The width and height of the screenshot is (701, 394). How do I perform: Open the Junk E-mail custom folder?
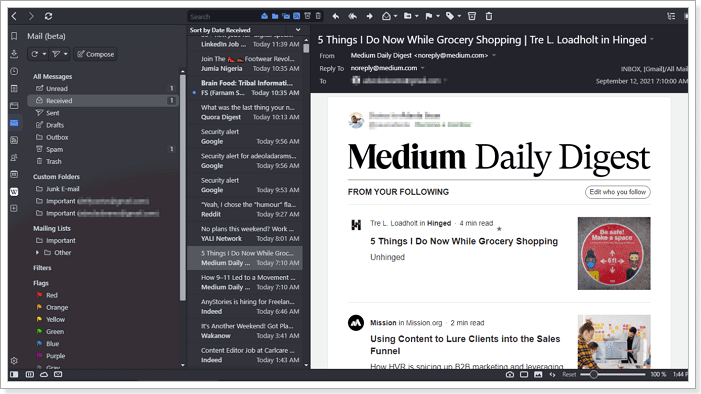point(104,189)
